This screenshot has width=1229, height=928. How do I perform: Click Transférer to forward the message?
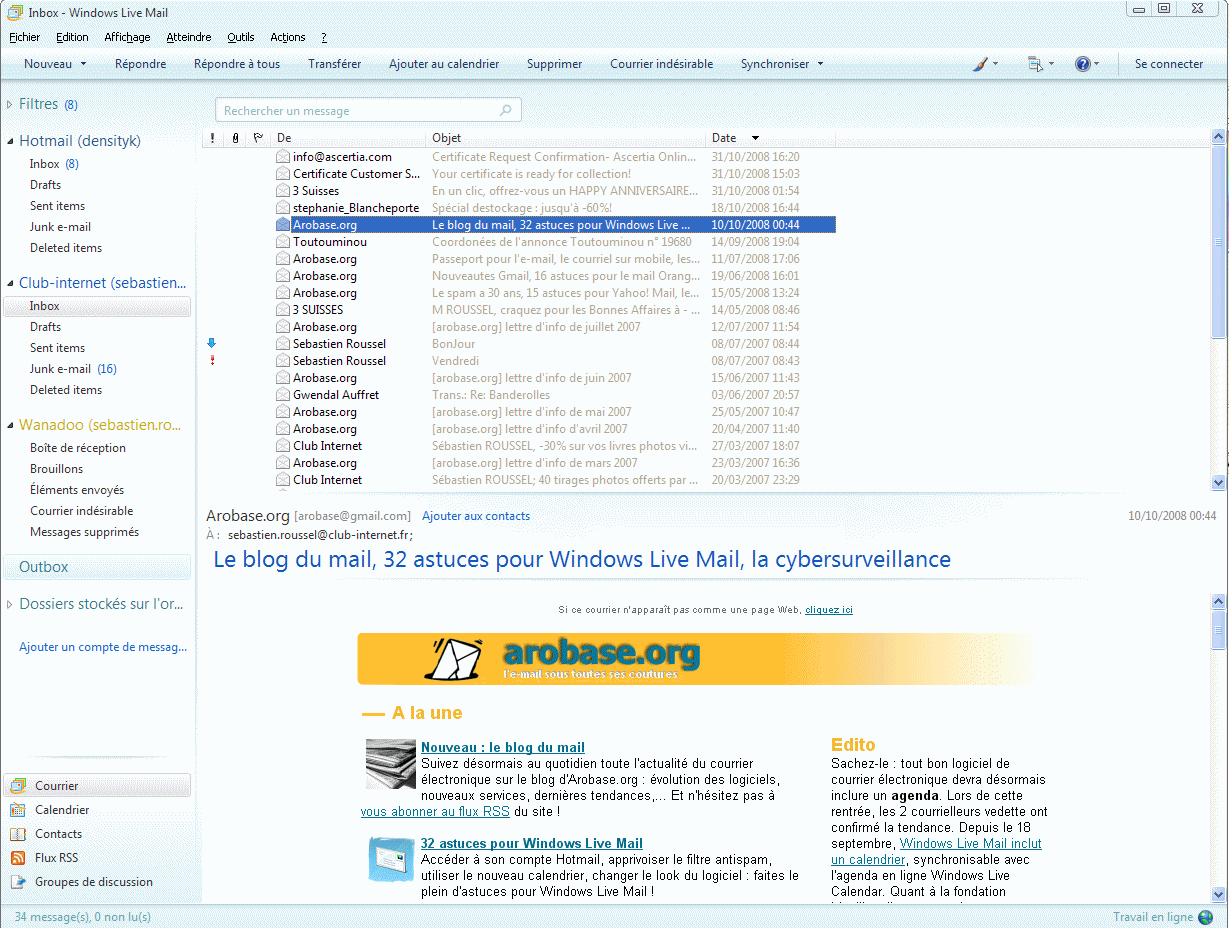[x=335, y=64]
